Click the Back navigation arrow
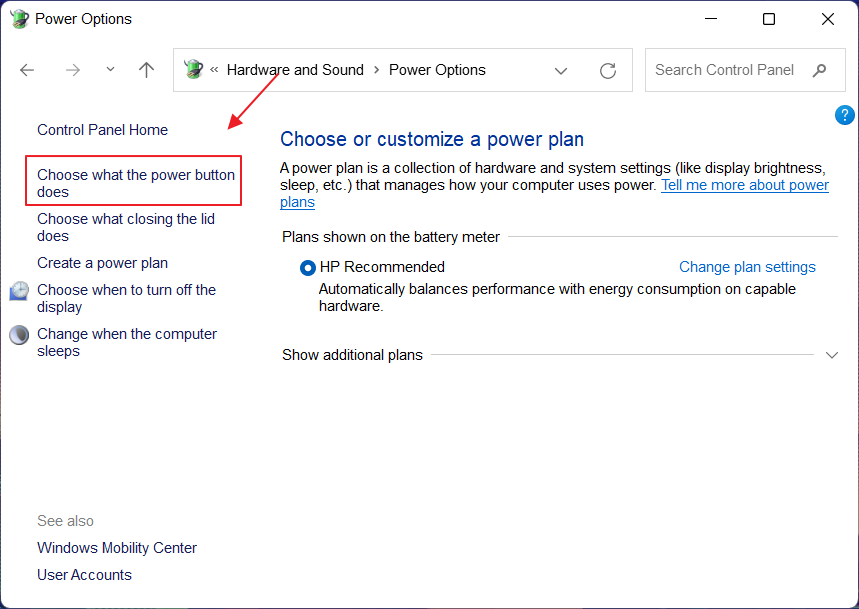This screenshot has width=859, height=609. coord(27,70)
